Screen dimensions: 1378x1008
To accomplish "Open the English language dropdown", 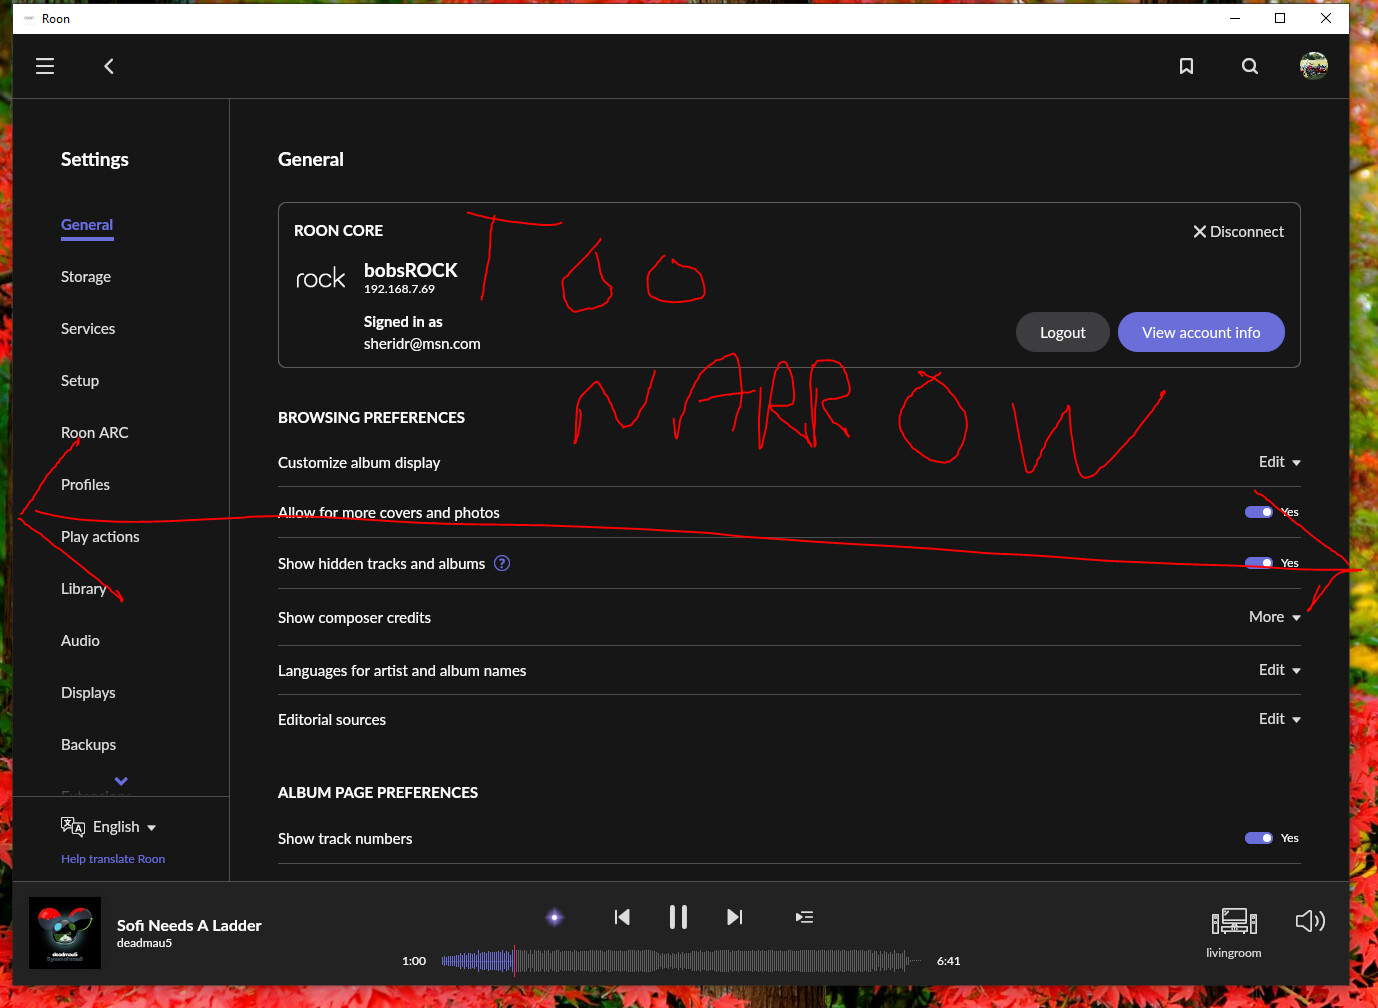I will pyautogui.click(x=124, y=827).
